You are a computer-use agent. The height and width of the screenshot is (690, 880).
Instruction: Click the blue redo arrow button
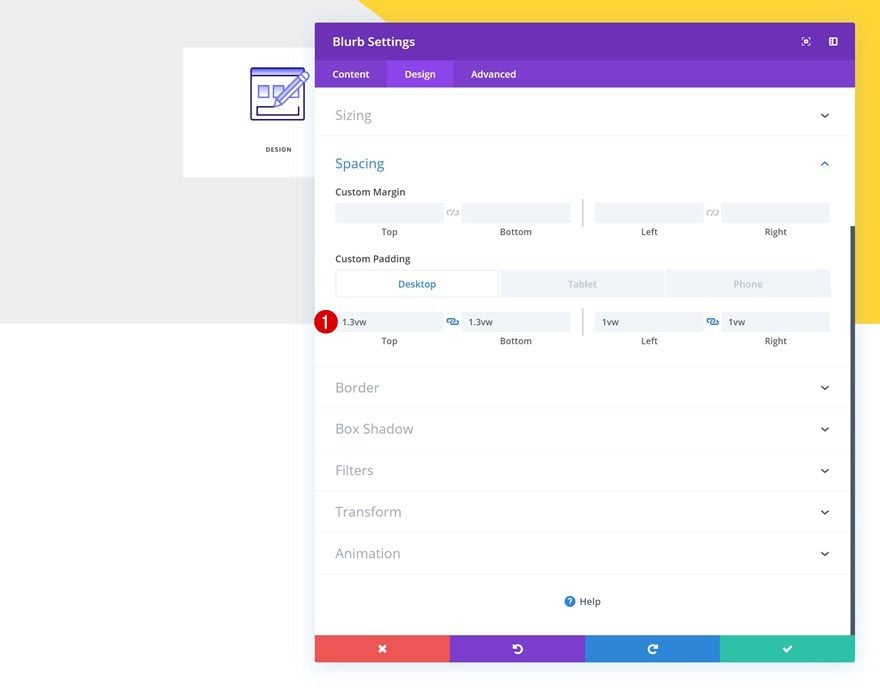[x=652, y=648]
